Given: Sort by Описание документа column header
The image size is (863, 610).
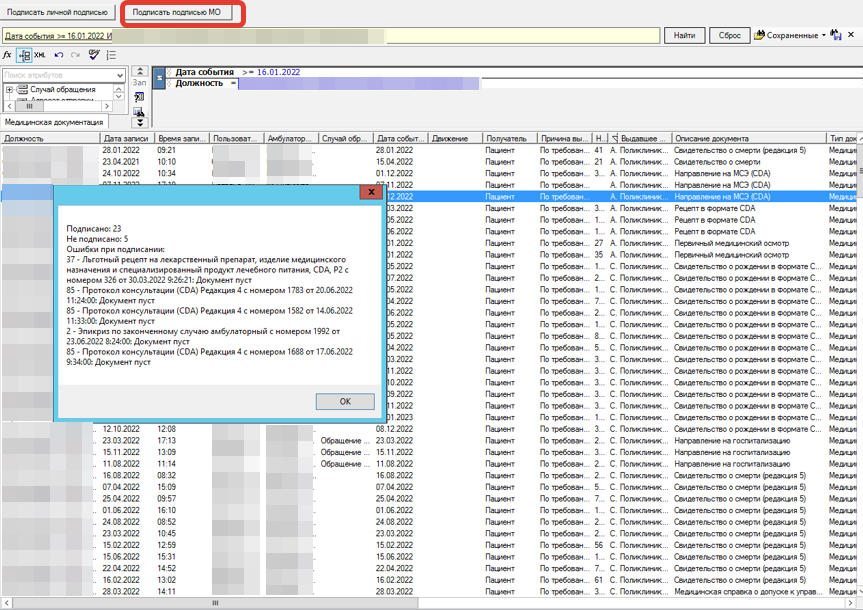Looking at the screenshot, I should 749,139.
